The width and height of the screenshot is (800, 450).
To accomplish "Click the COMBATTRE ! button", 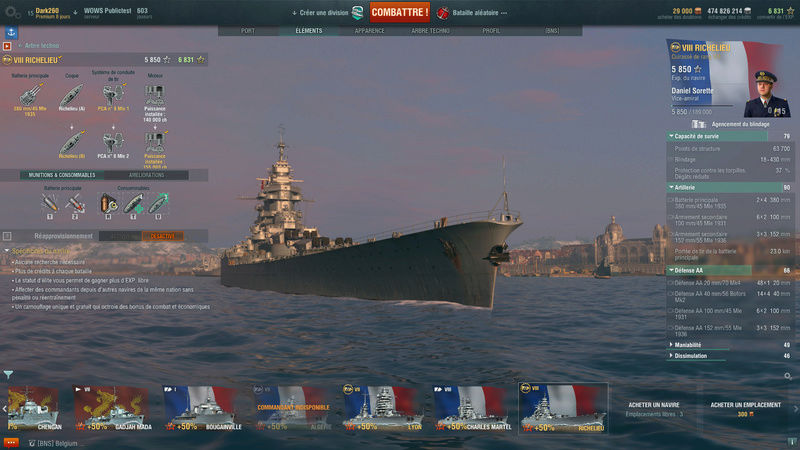I will (399, 12).
